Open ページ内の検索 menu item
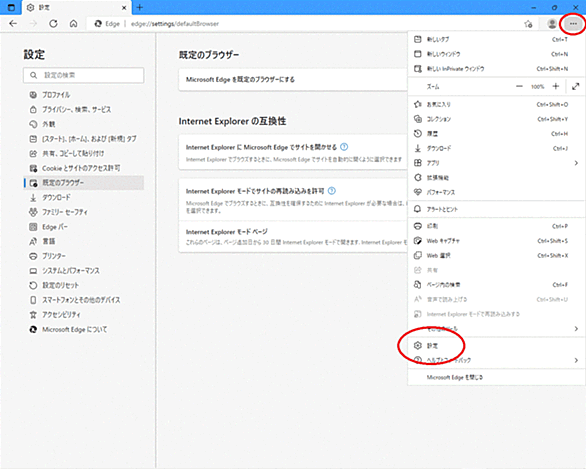 pos(496,285)
